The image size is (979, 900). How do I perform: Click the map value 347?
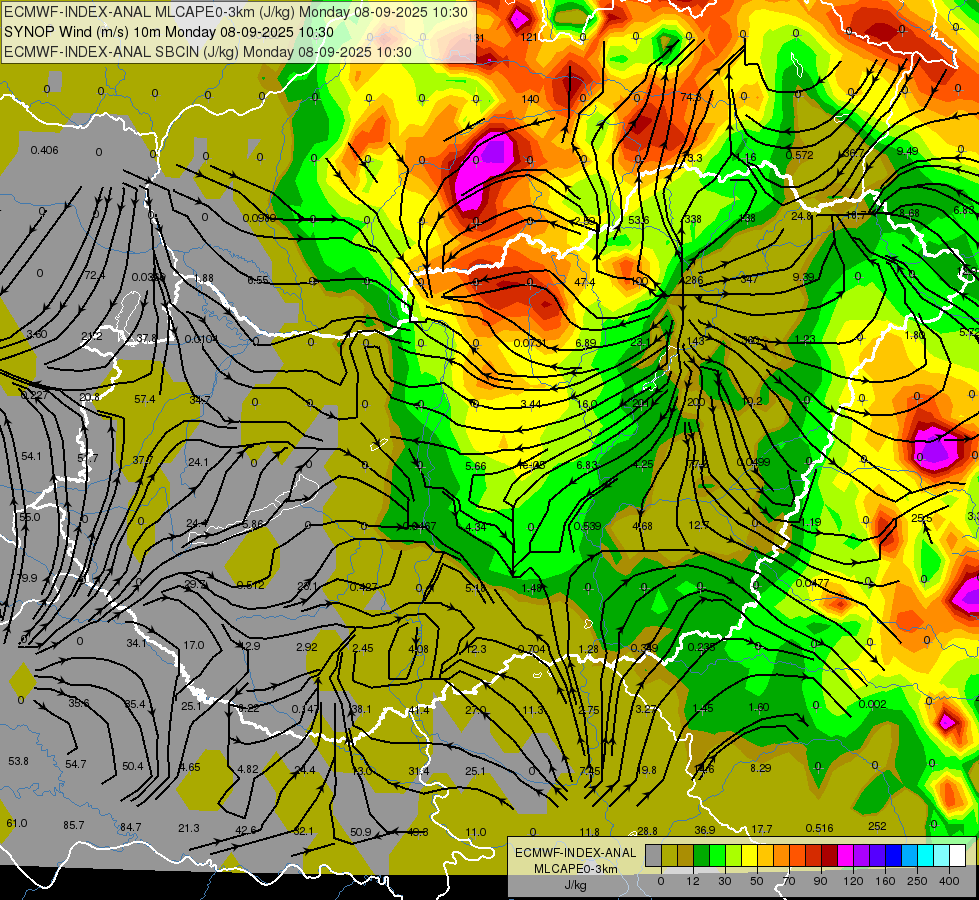749,279
